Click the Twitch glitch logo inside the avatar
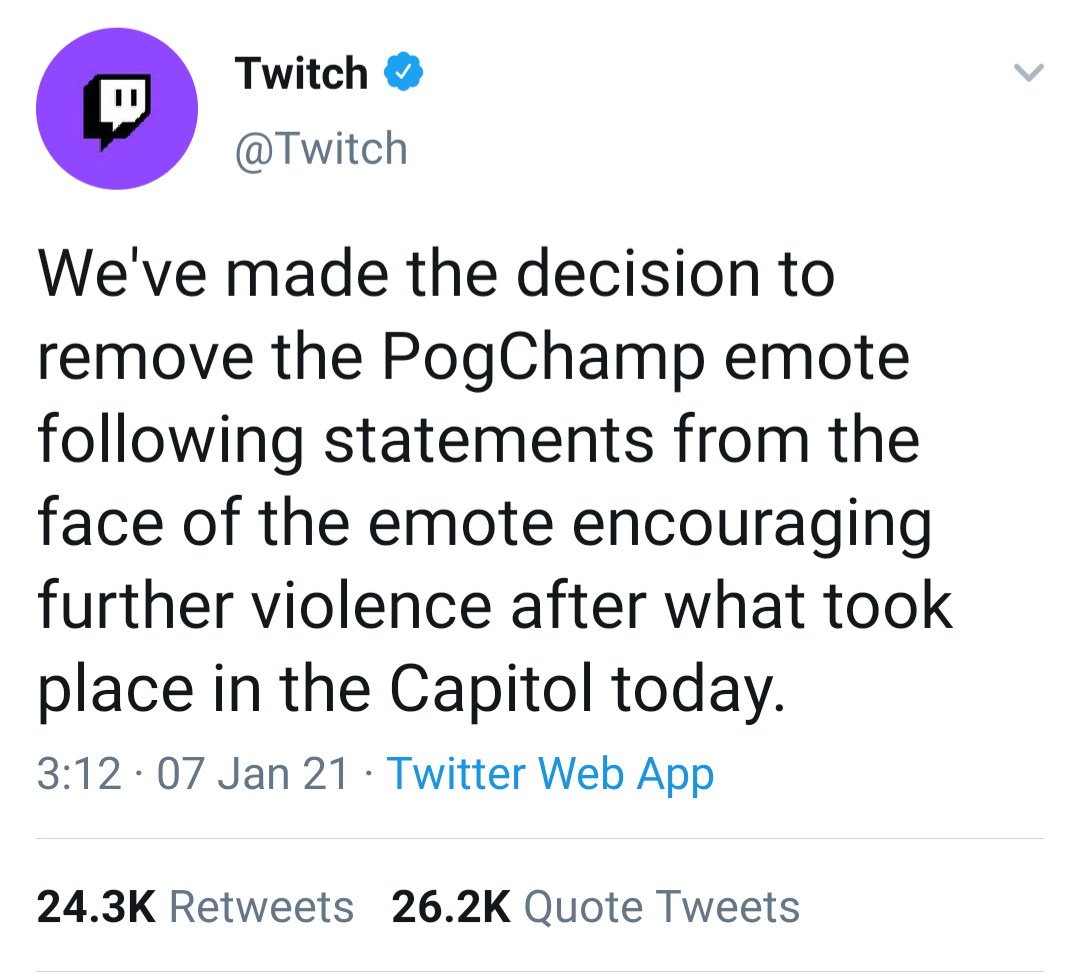Viewport: 1080px width, 979px height. point(116,110)
